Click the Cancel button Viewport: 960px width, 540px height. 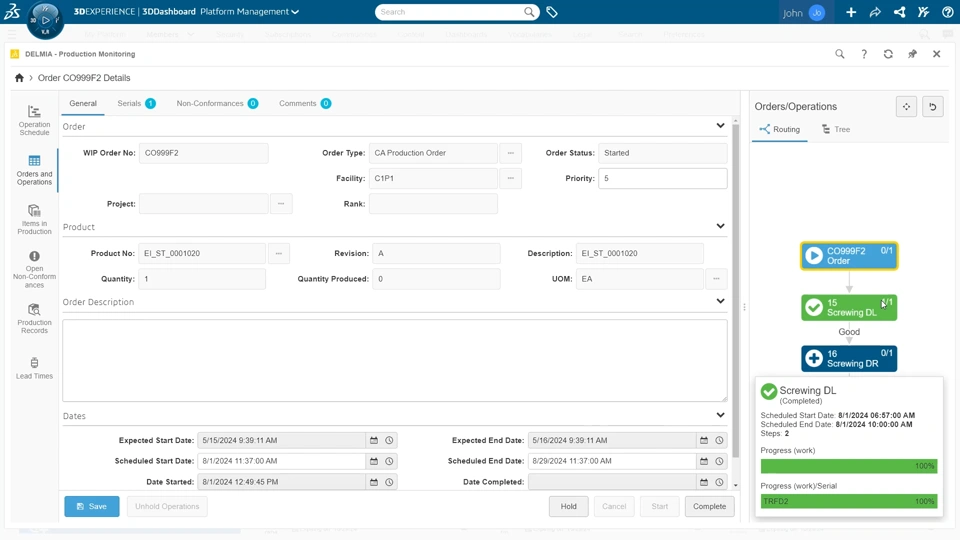(614, 506)
